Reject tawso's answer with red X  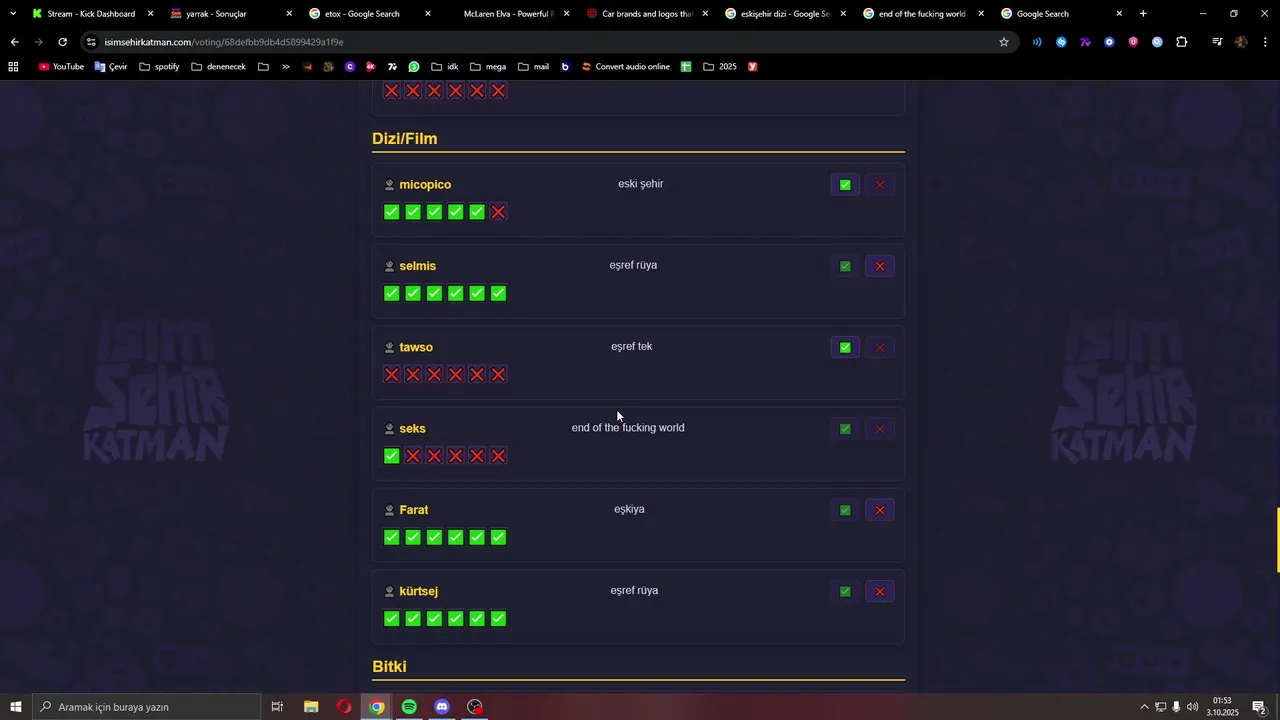[x=880, y=347]
